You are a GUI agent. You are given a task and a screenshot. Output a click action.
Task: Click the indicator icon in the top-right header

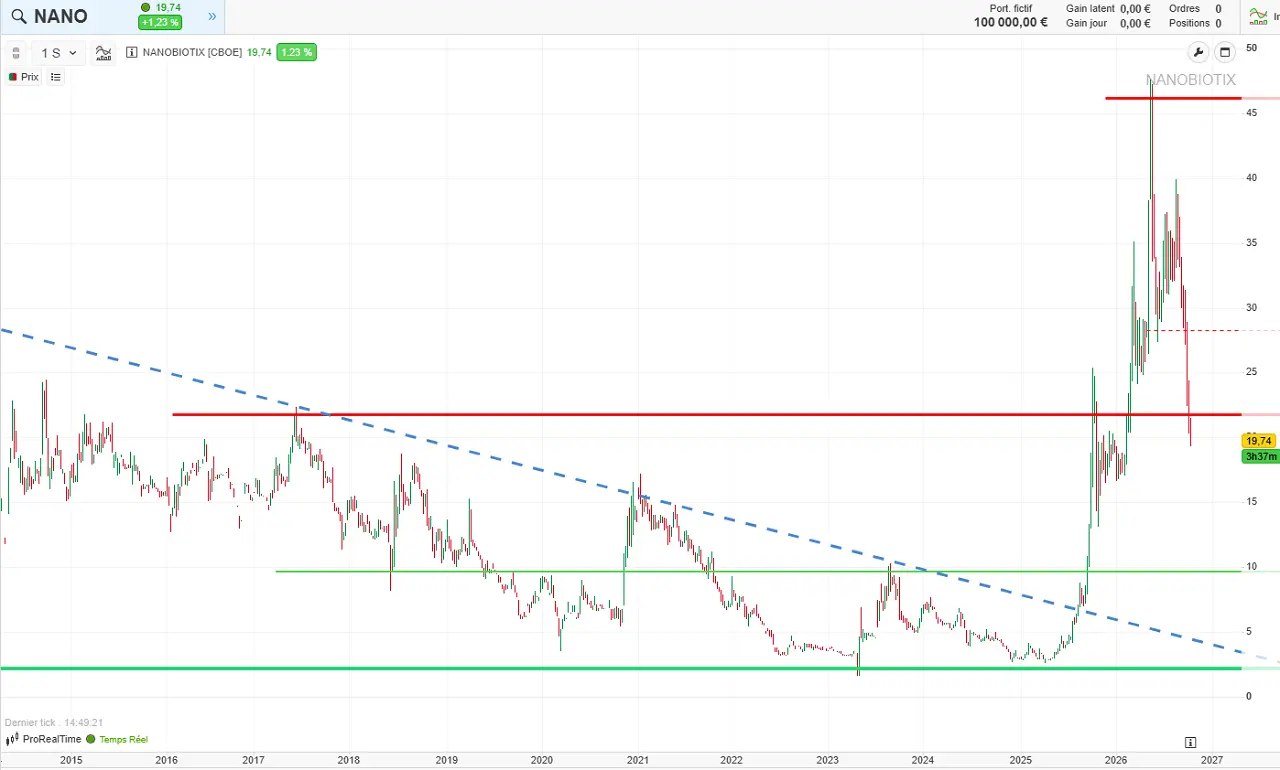(x=1258, y=16)
